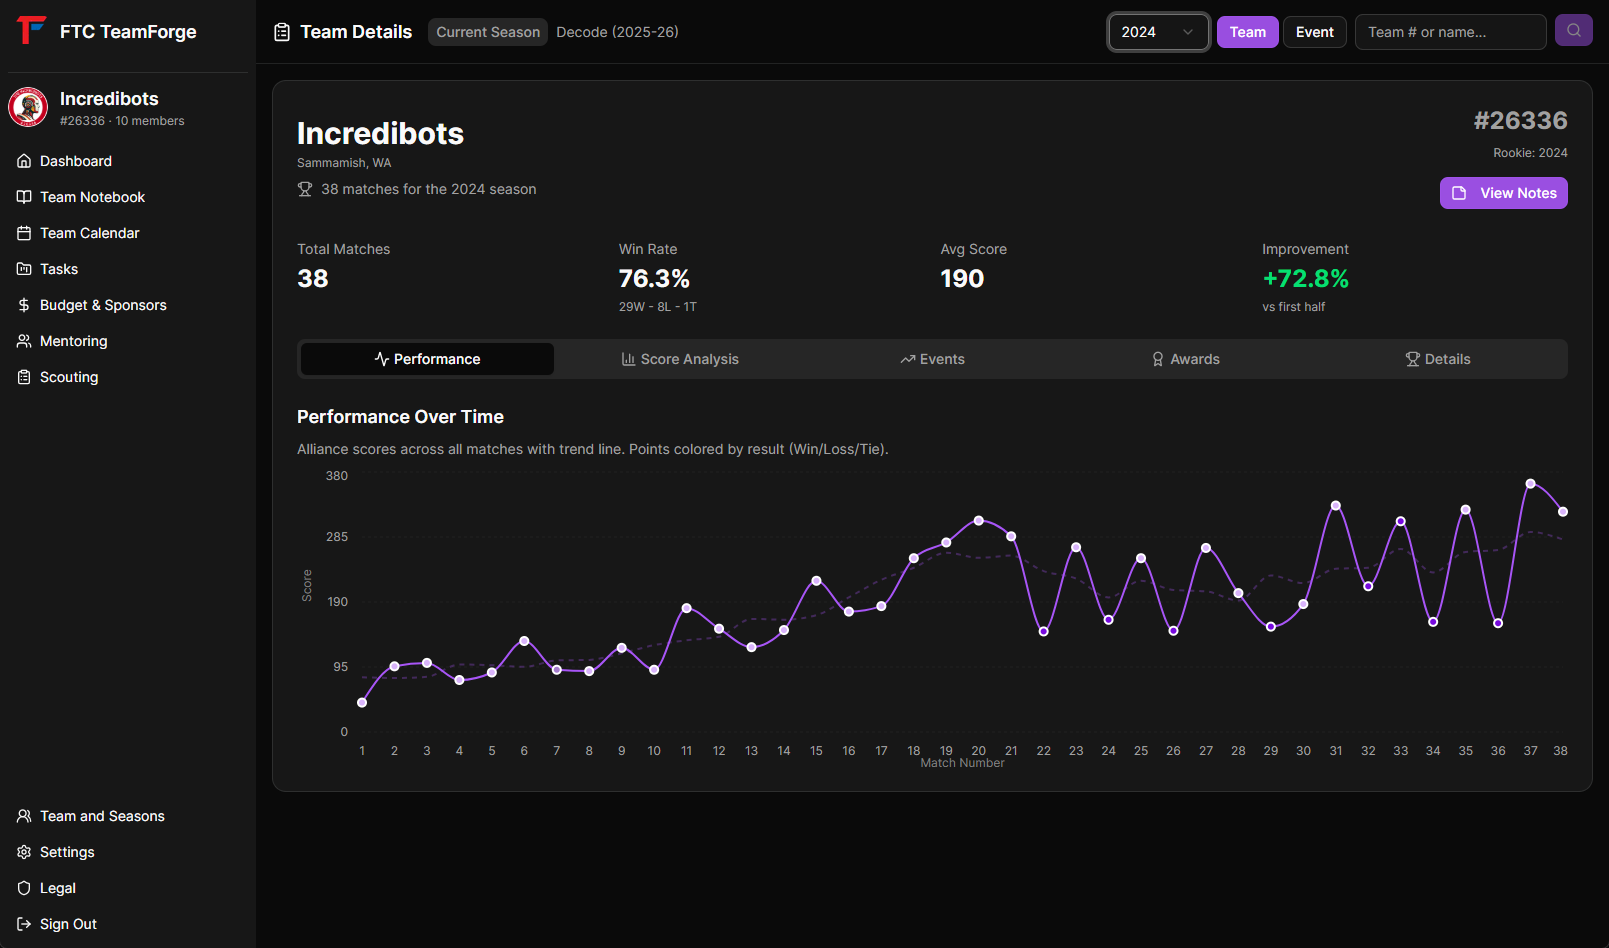Go to Team Calendar
The width and height of the screenshot is (1609, 948).
89,233
